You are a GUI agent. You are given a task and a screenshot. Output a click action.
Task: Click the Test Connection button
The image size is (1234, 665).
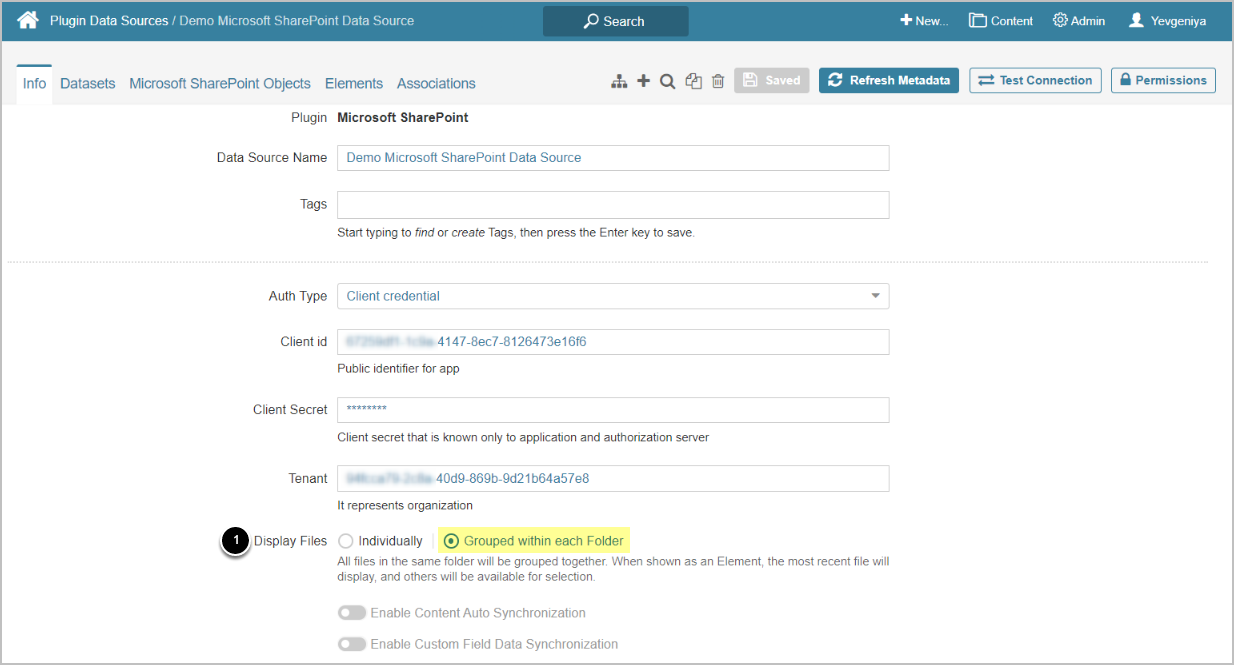(x=1035, y=80)
